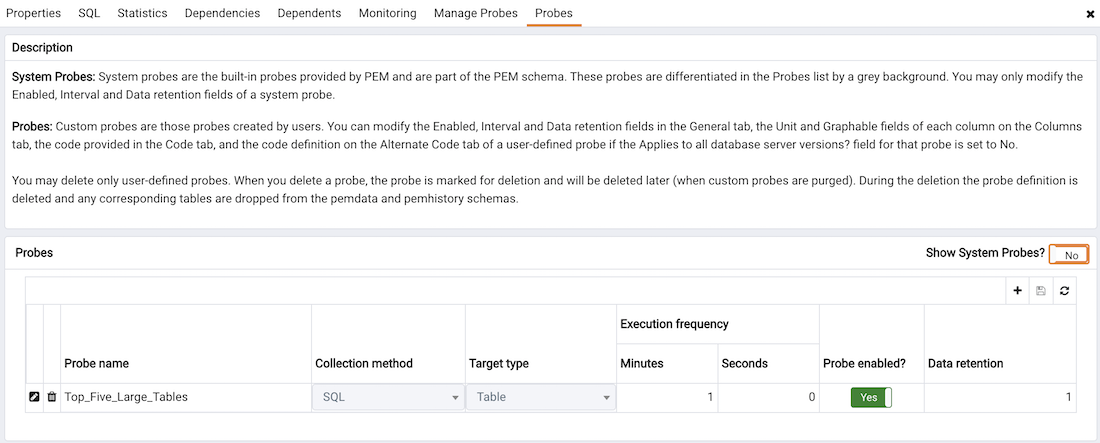The image size is (1100, 443).
Task: Toggle Show System Probes switch
Action: click(x=1068, y=255)
